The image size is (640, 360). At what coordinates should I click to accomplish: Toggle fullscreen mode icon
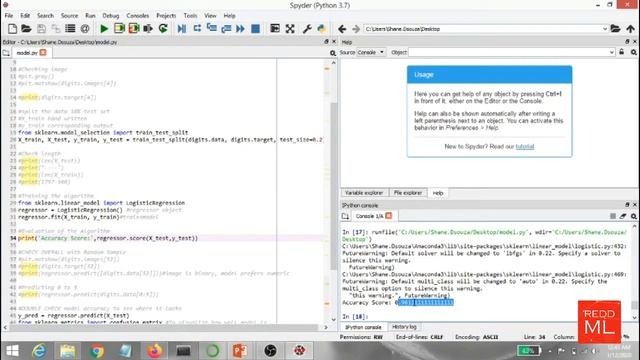tap(290, 29)
